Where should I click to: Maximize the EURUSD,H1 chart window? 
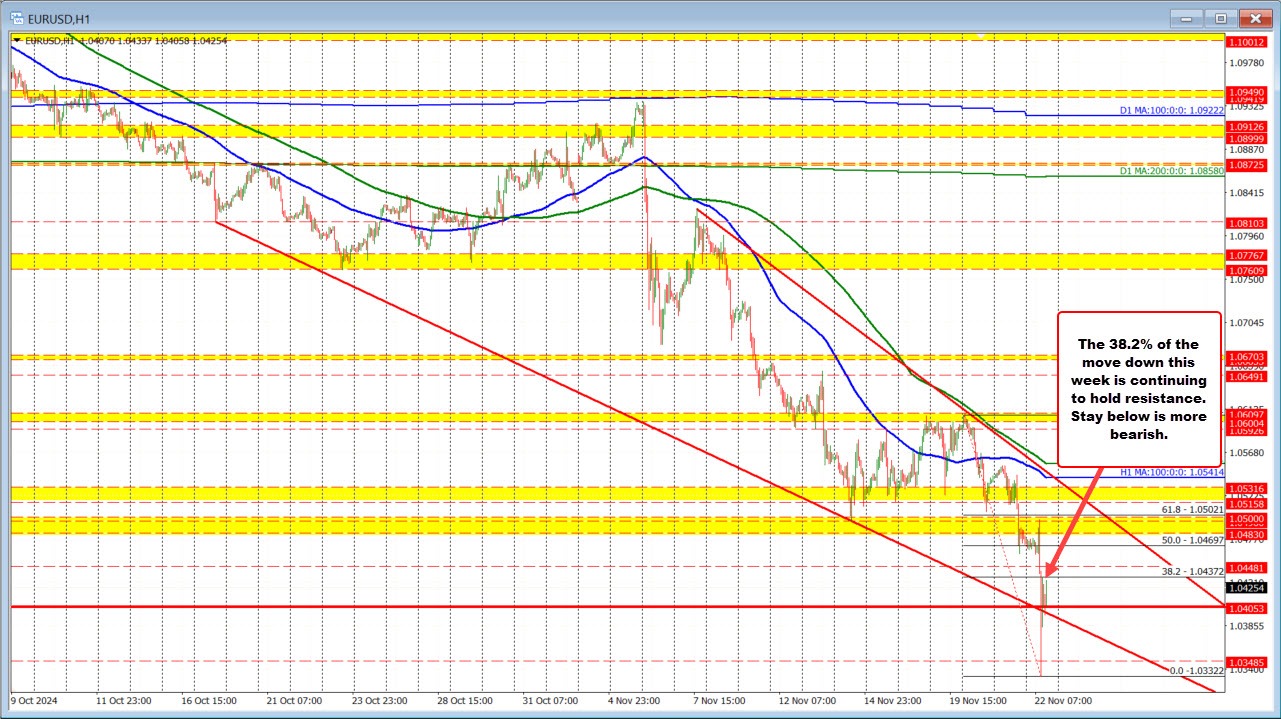tap(1220, 17)
